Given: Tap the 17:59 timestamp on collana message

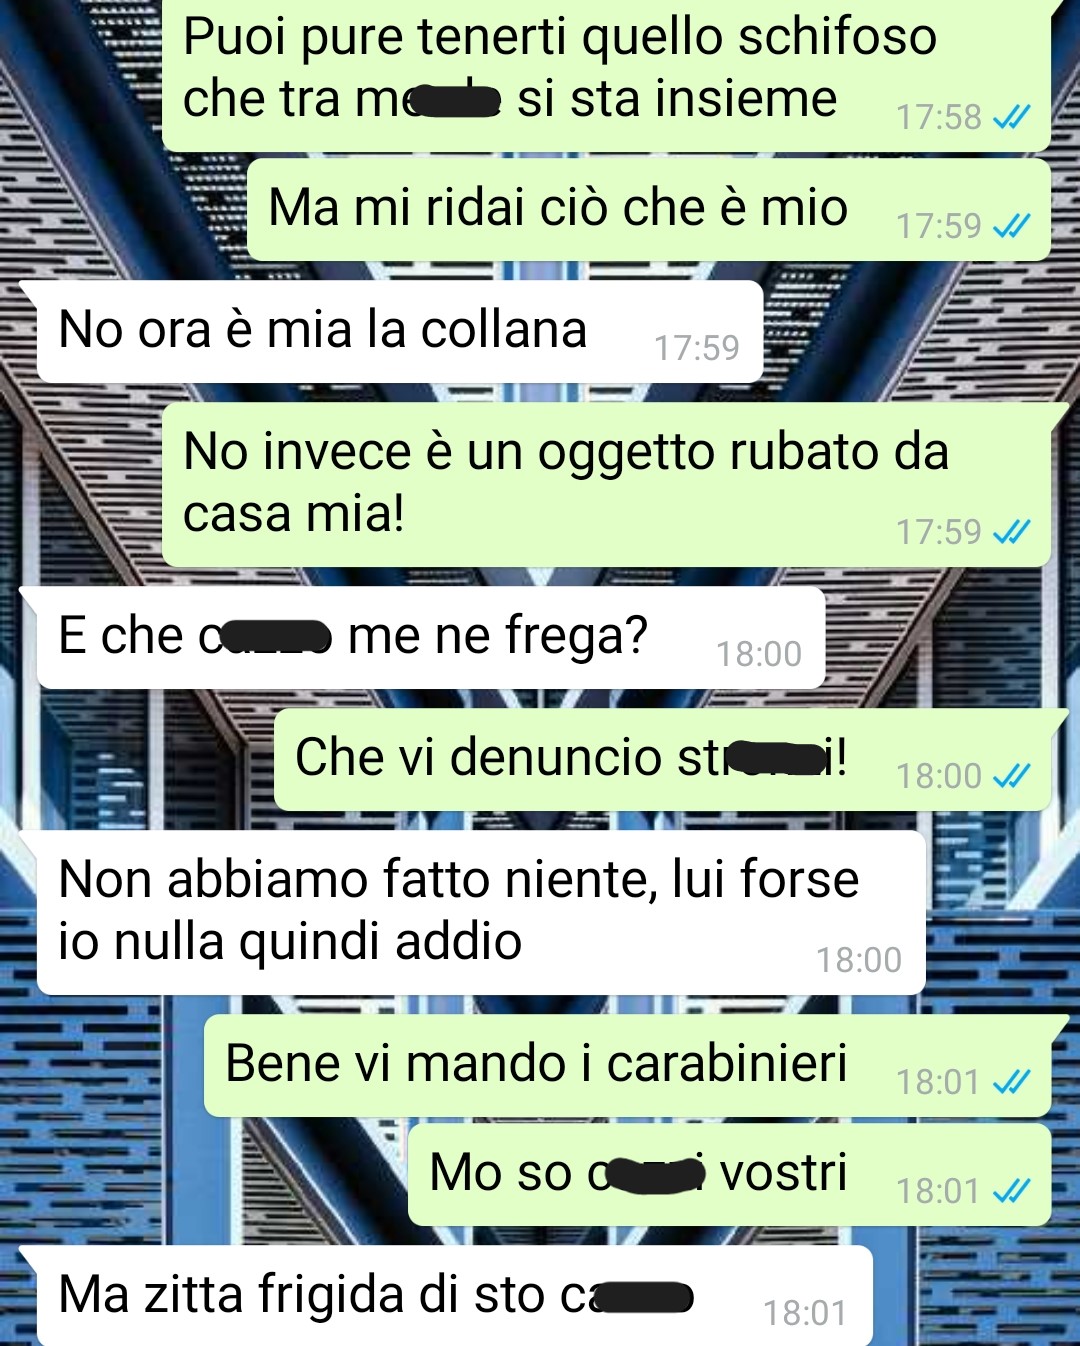Looking at the screenshot, I should point(697,348).
